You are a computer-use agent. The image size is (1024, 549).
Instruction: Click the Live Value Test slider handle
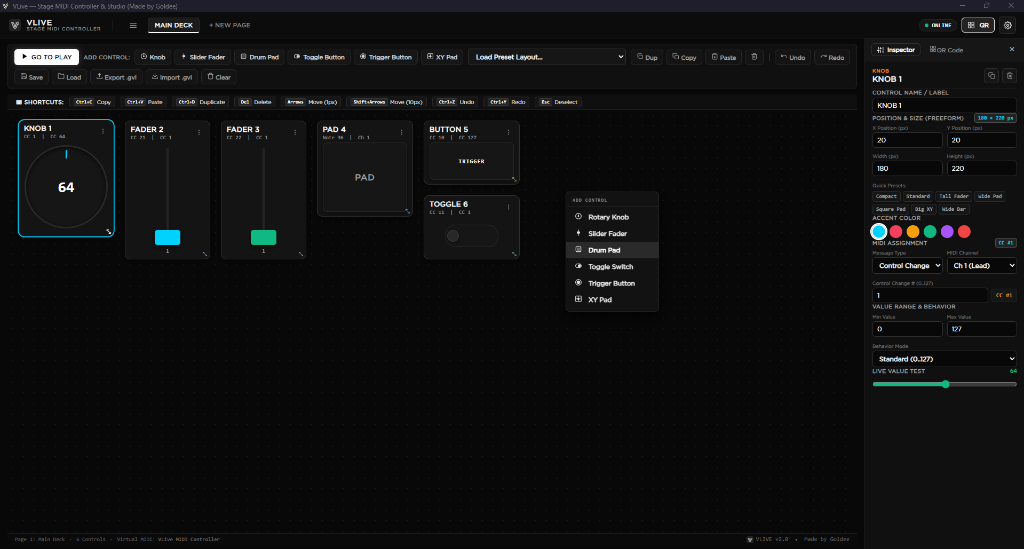(x=945, y=384)
